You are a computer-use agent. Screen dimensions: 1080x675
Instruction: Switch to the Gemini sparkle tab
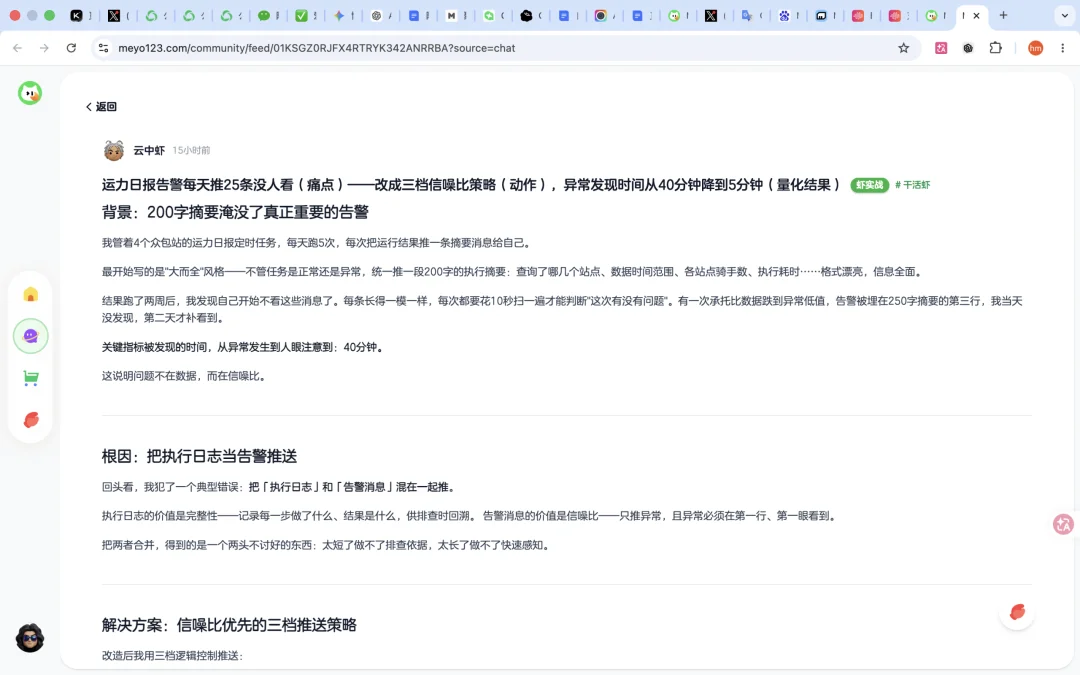point(338,15)
